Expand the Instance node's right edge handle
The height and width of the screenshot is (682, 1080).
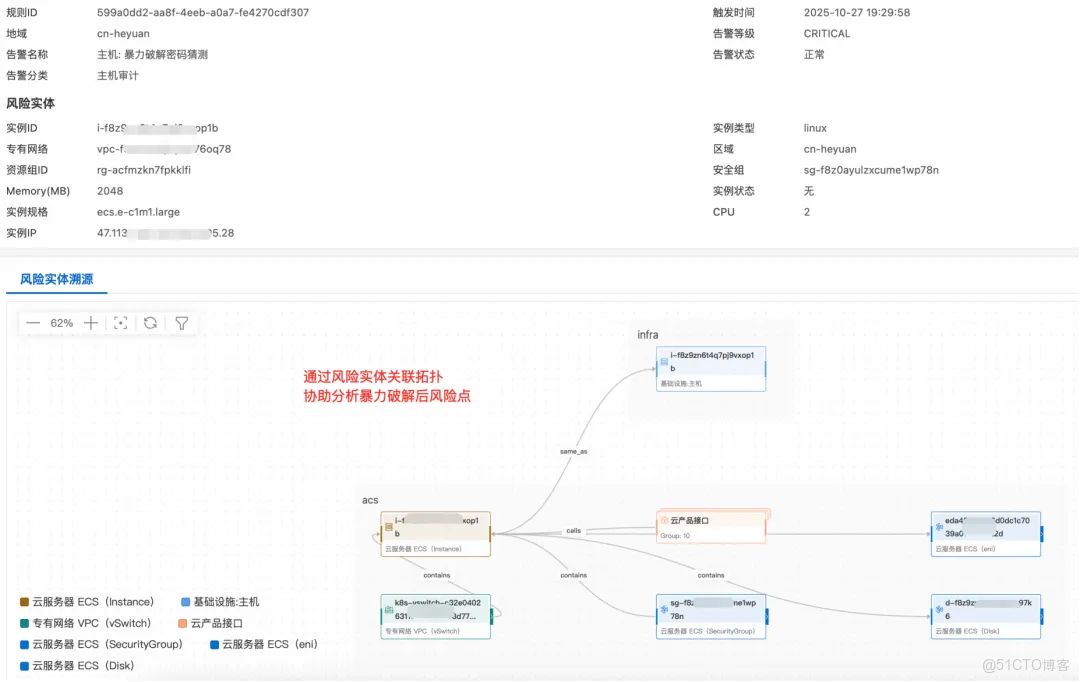tap(491, 532)
